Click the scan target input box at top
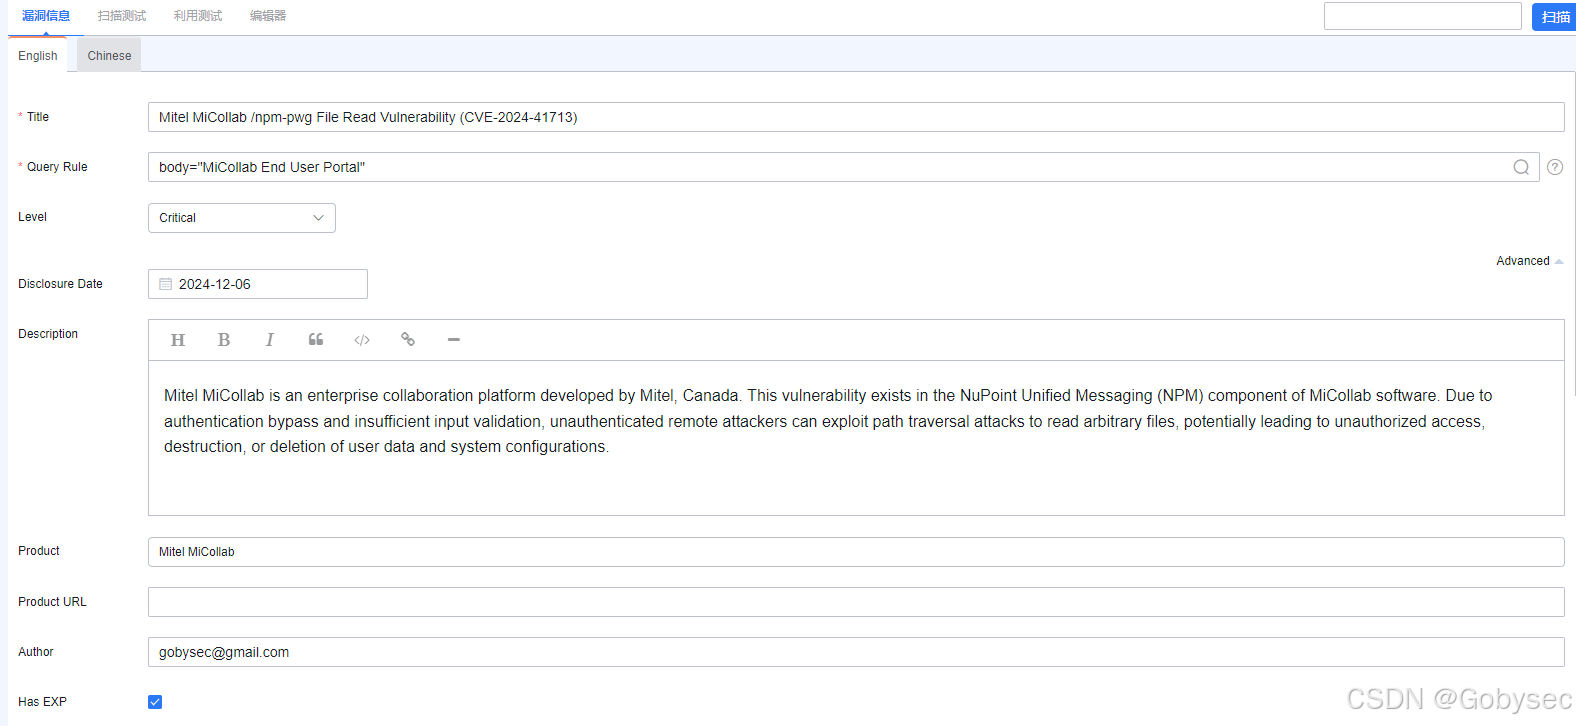1576x726 pixels. [1423, 16]
